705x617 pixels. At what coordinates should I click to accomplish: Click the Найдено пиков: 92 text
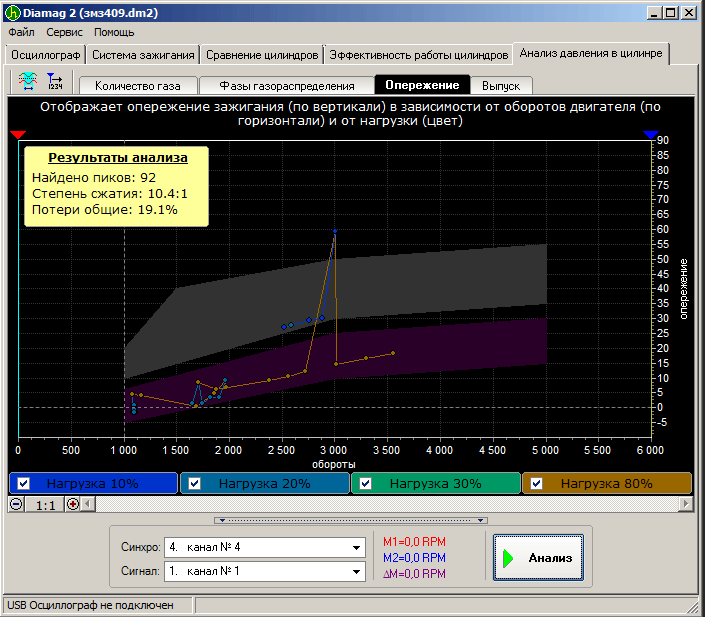94,178
